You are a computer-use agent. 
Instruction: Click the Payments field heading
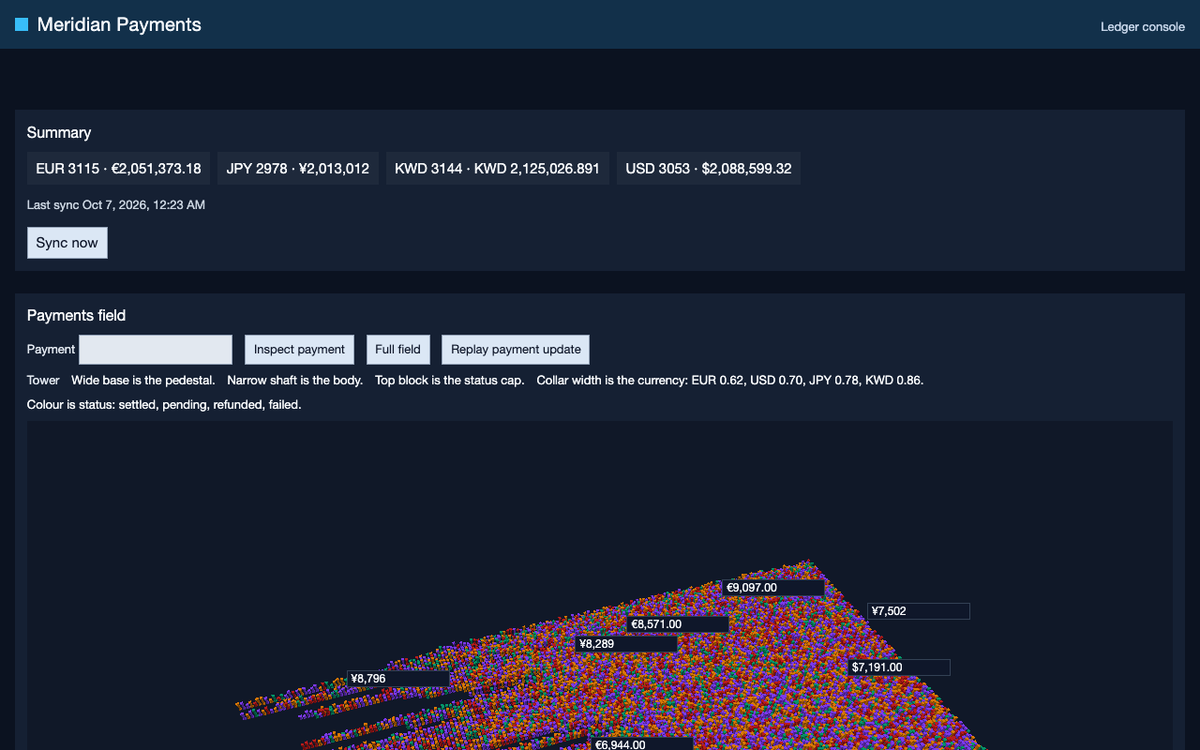pos(76,315)
